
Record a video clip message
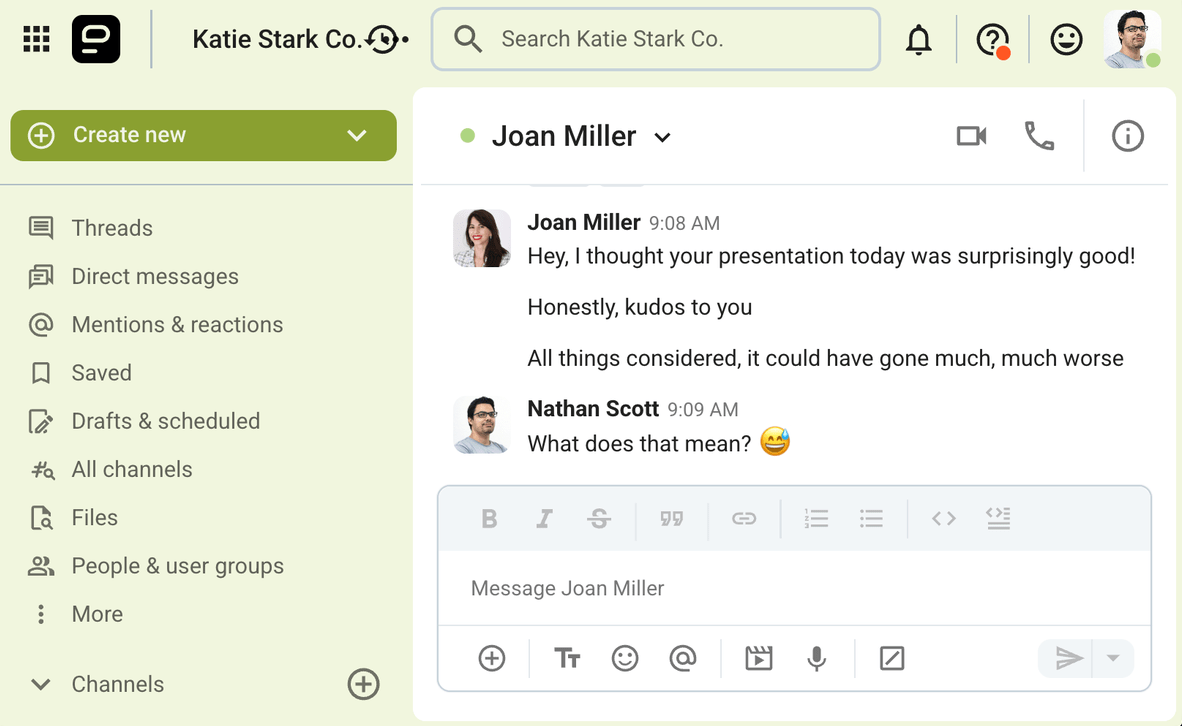point(758,658)
